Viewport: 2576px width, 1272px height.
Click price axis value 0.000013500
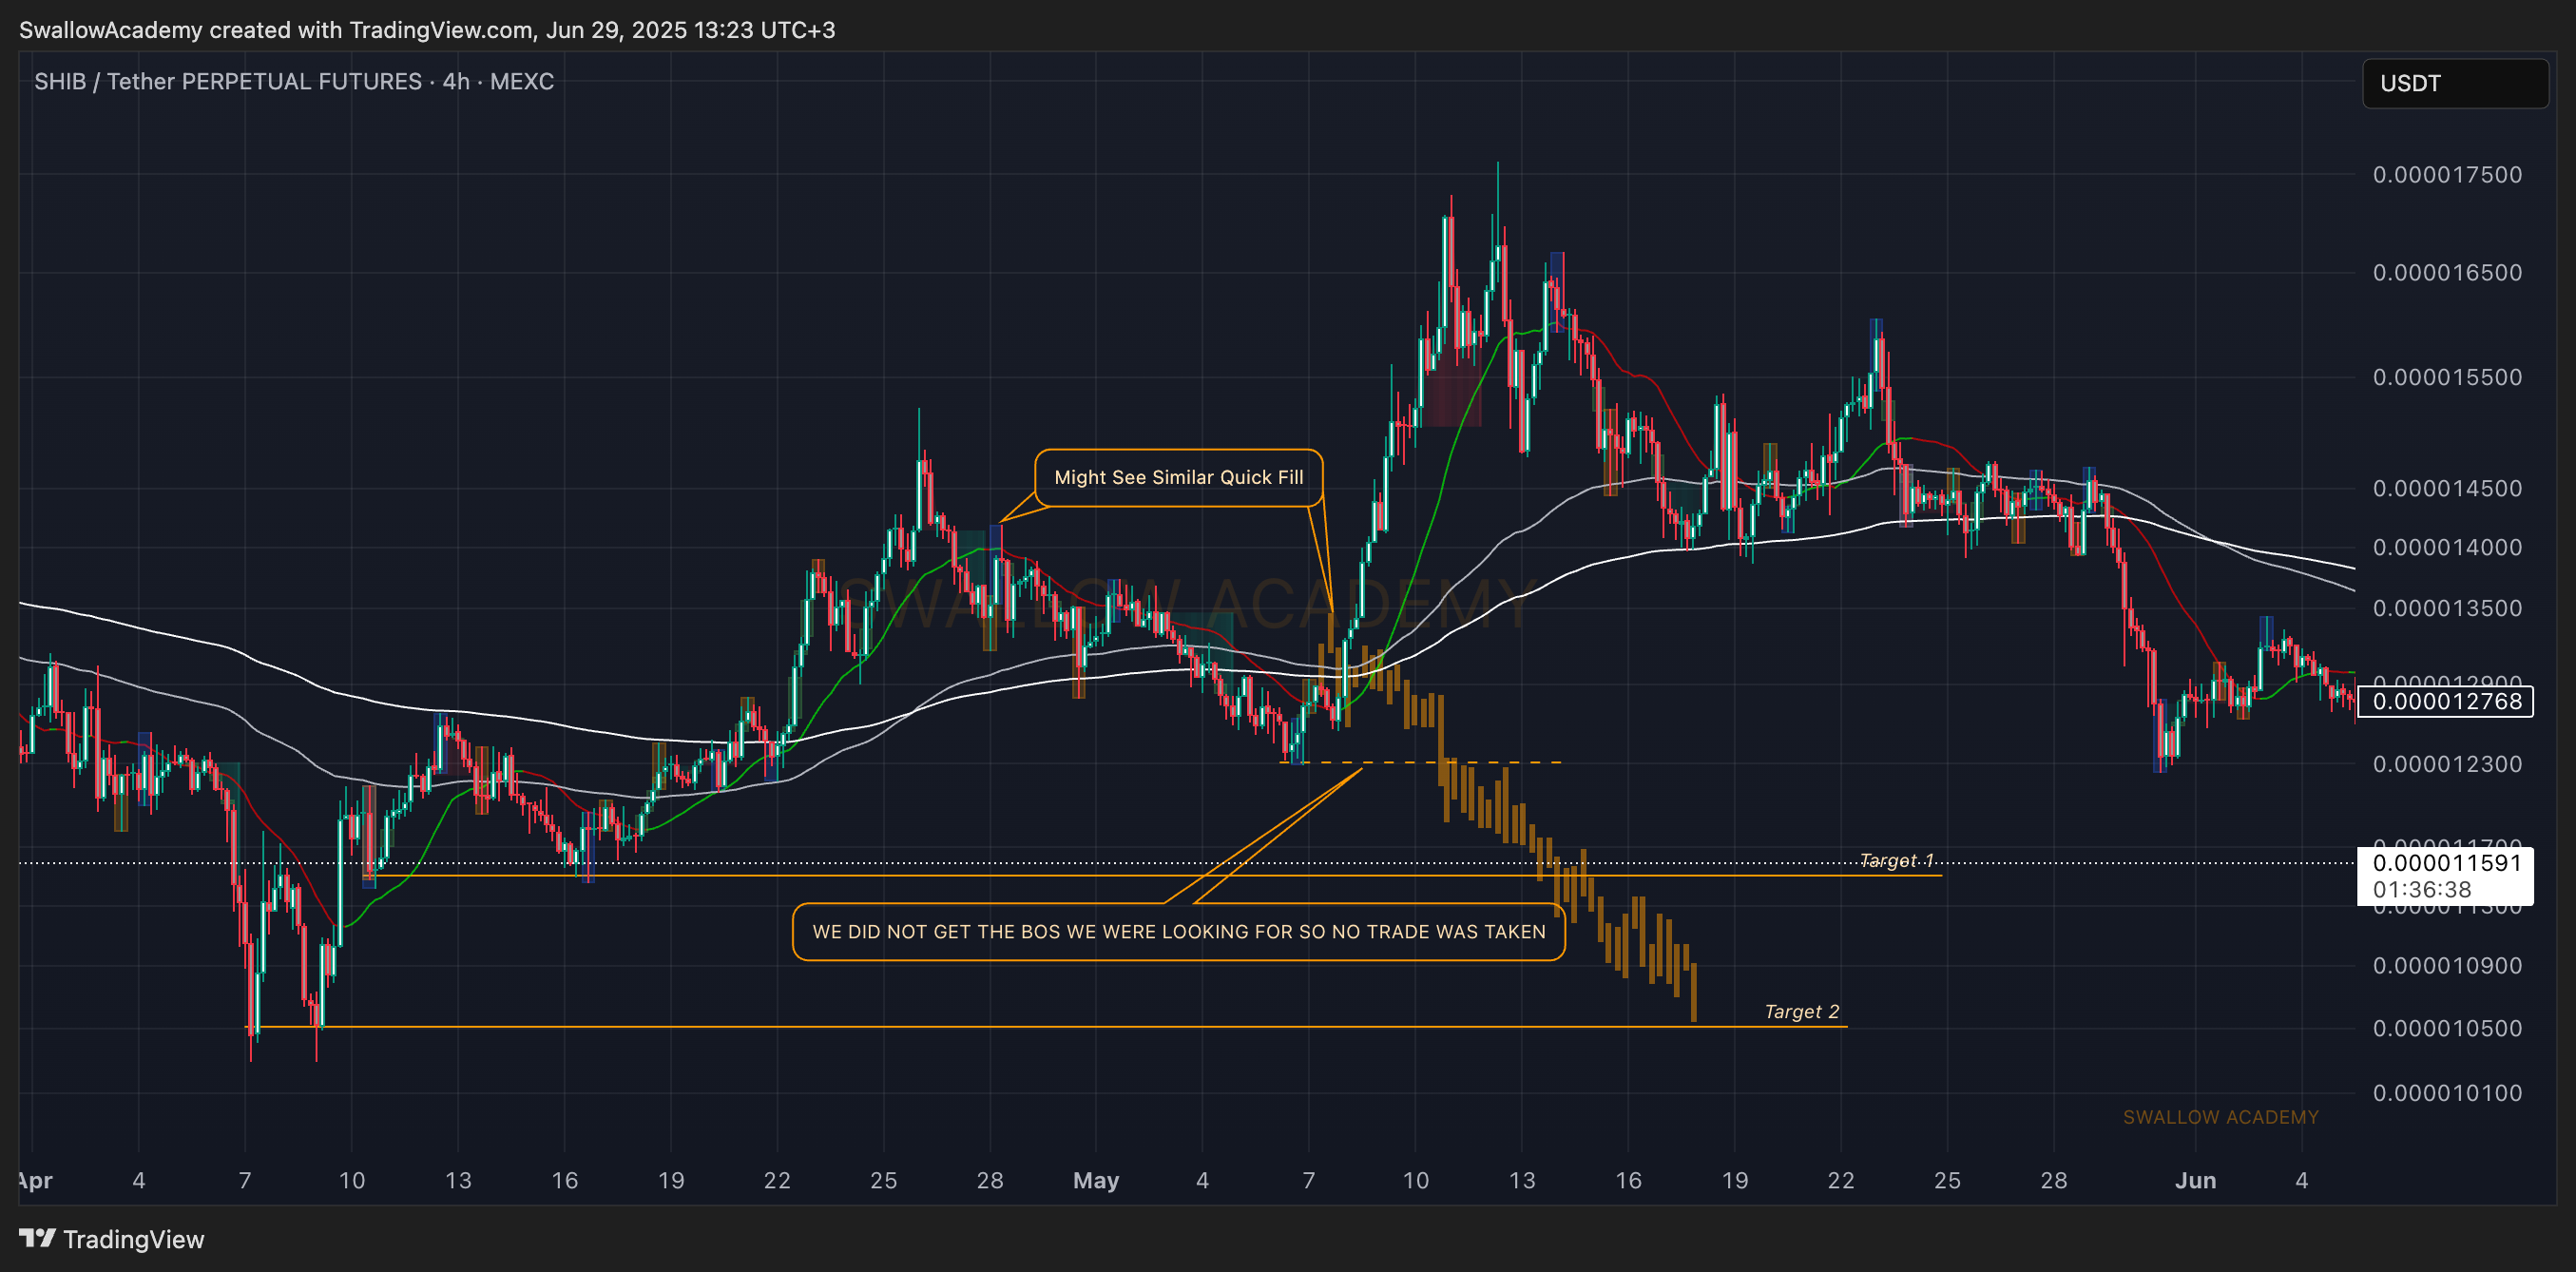click(x=2447, y=608)
